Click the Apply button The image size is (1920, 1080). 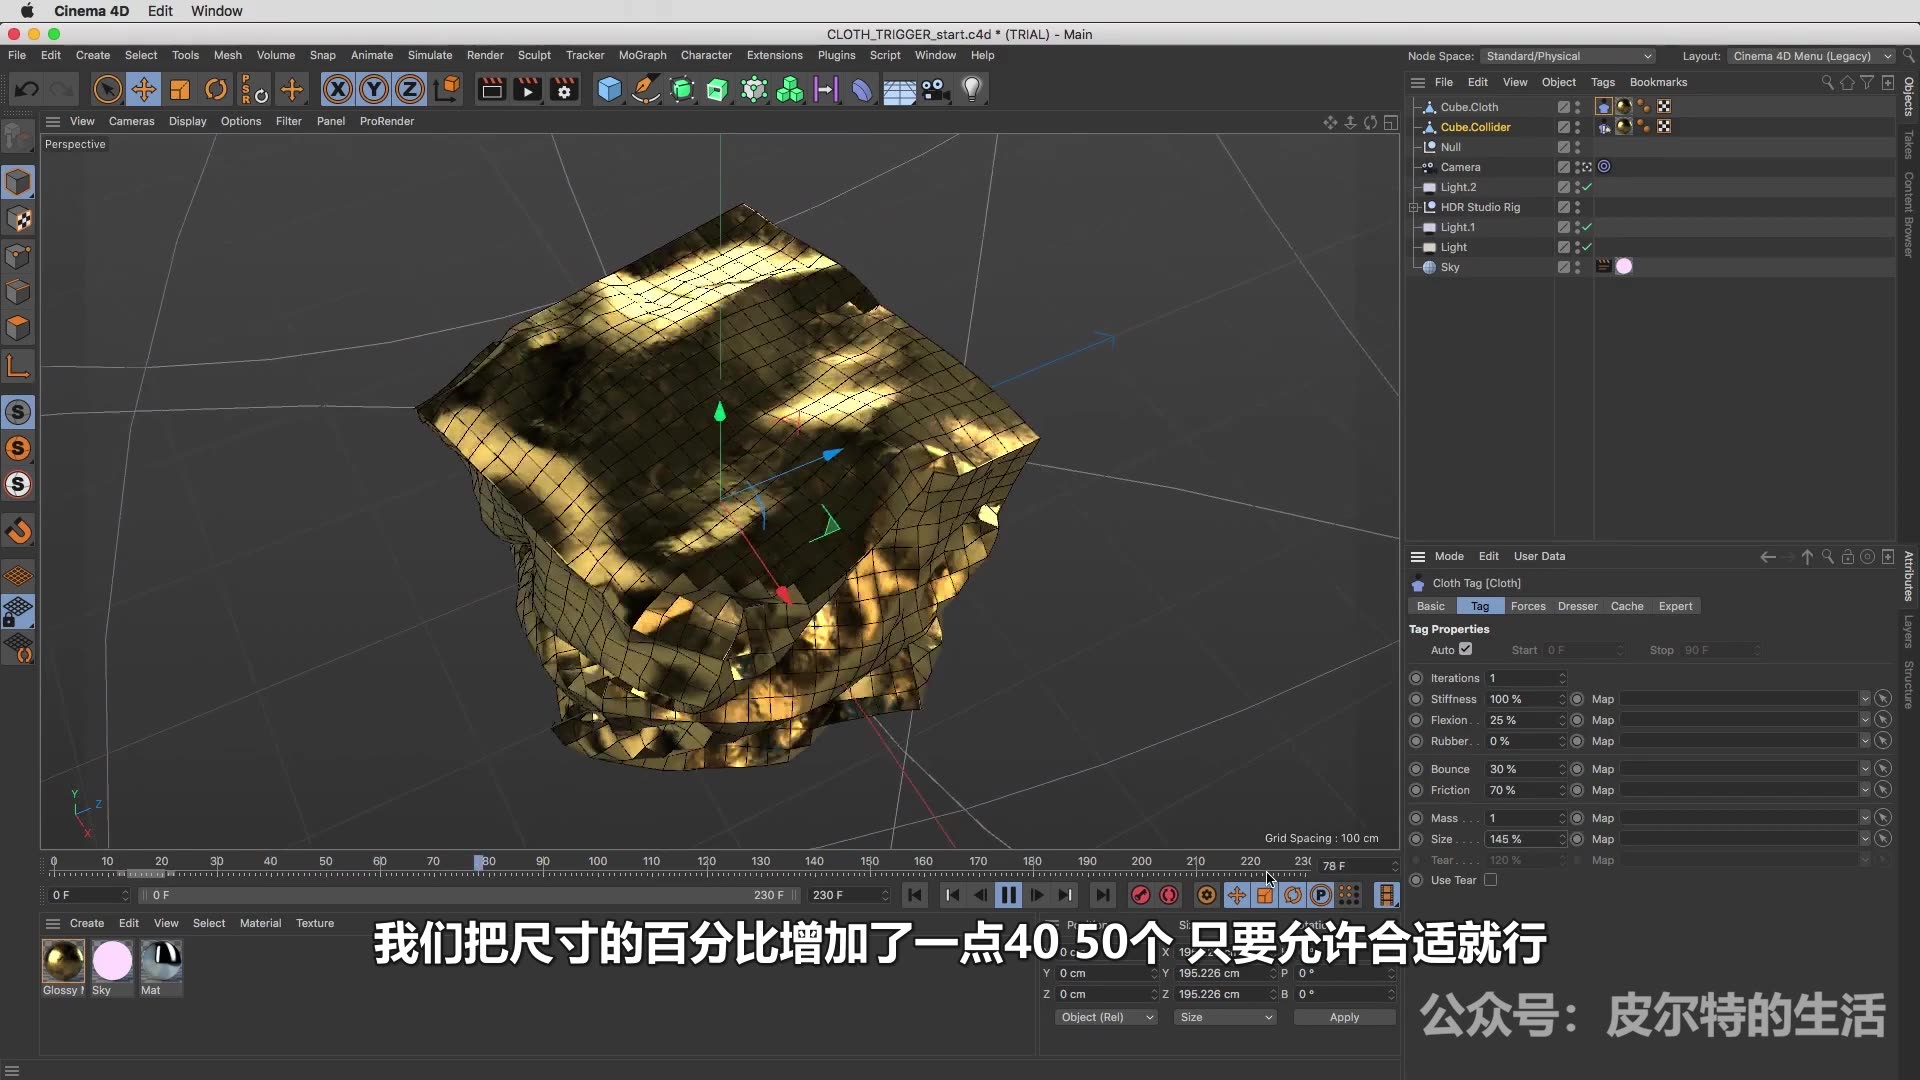point(1343,1017)
